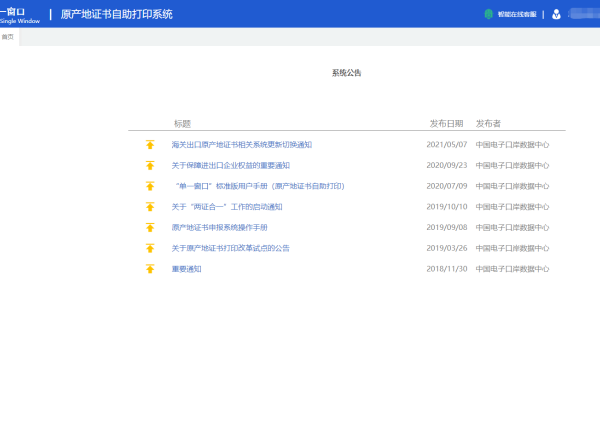Click the date 2019/09/08
The height and width of the screenshot is (431, 600).
point(447,227)
